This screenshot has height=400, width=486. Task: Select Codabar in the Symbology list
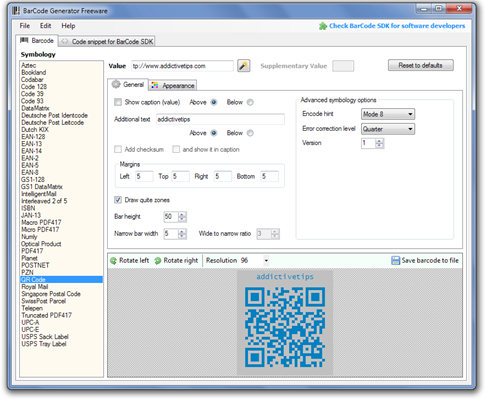pos(32,79)
